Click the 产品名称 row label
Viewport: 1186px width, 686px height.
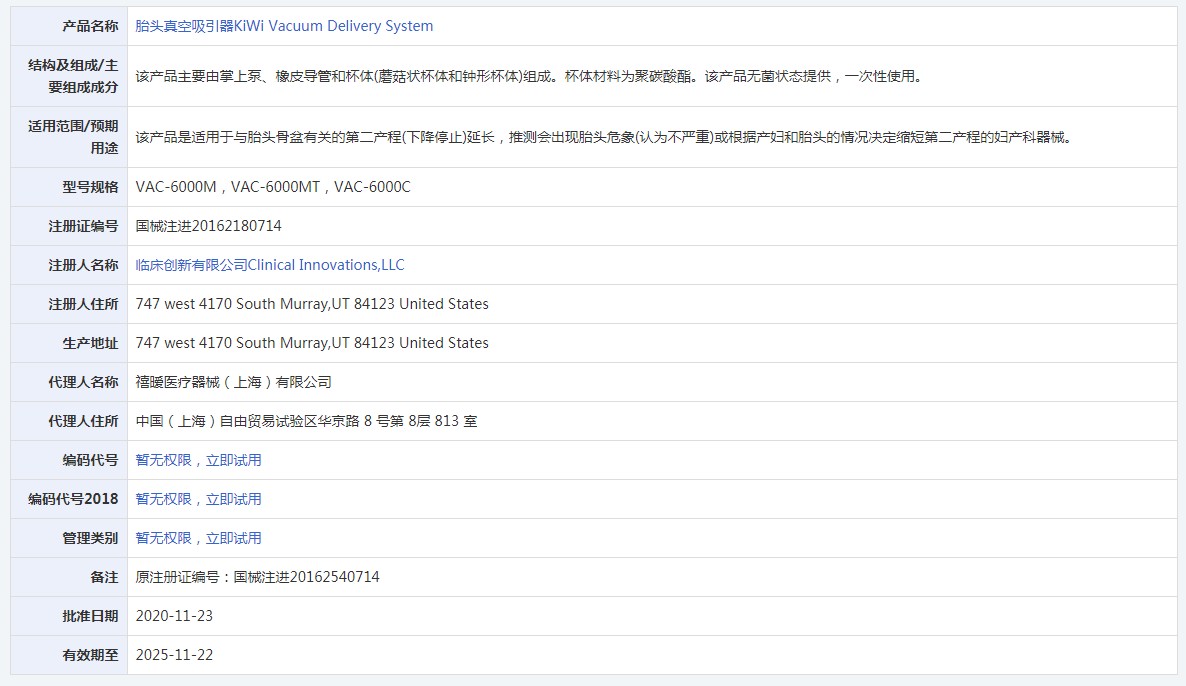click(x=90, y=26)
